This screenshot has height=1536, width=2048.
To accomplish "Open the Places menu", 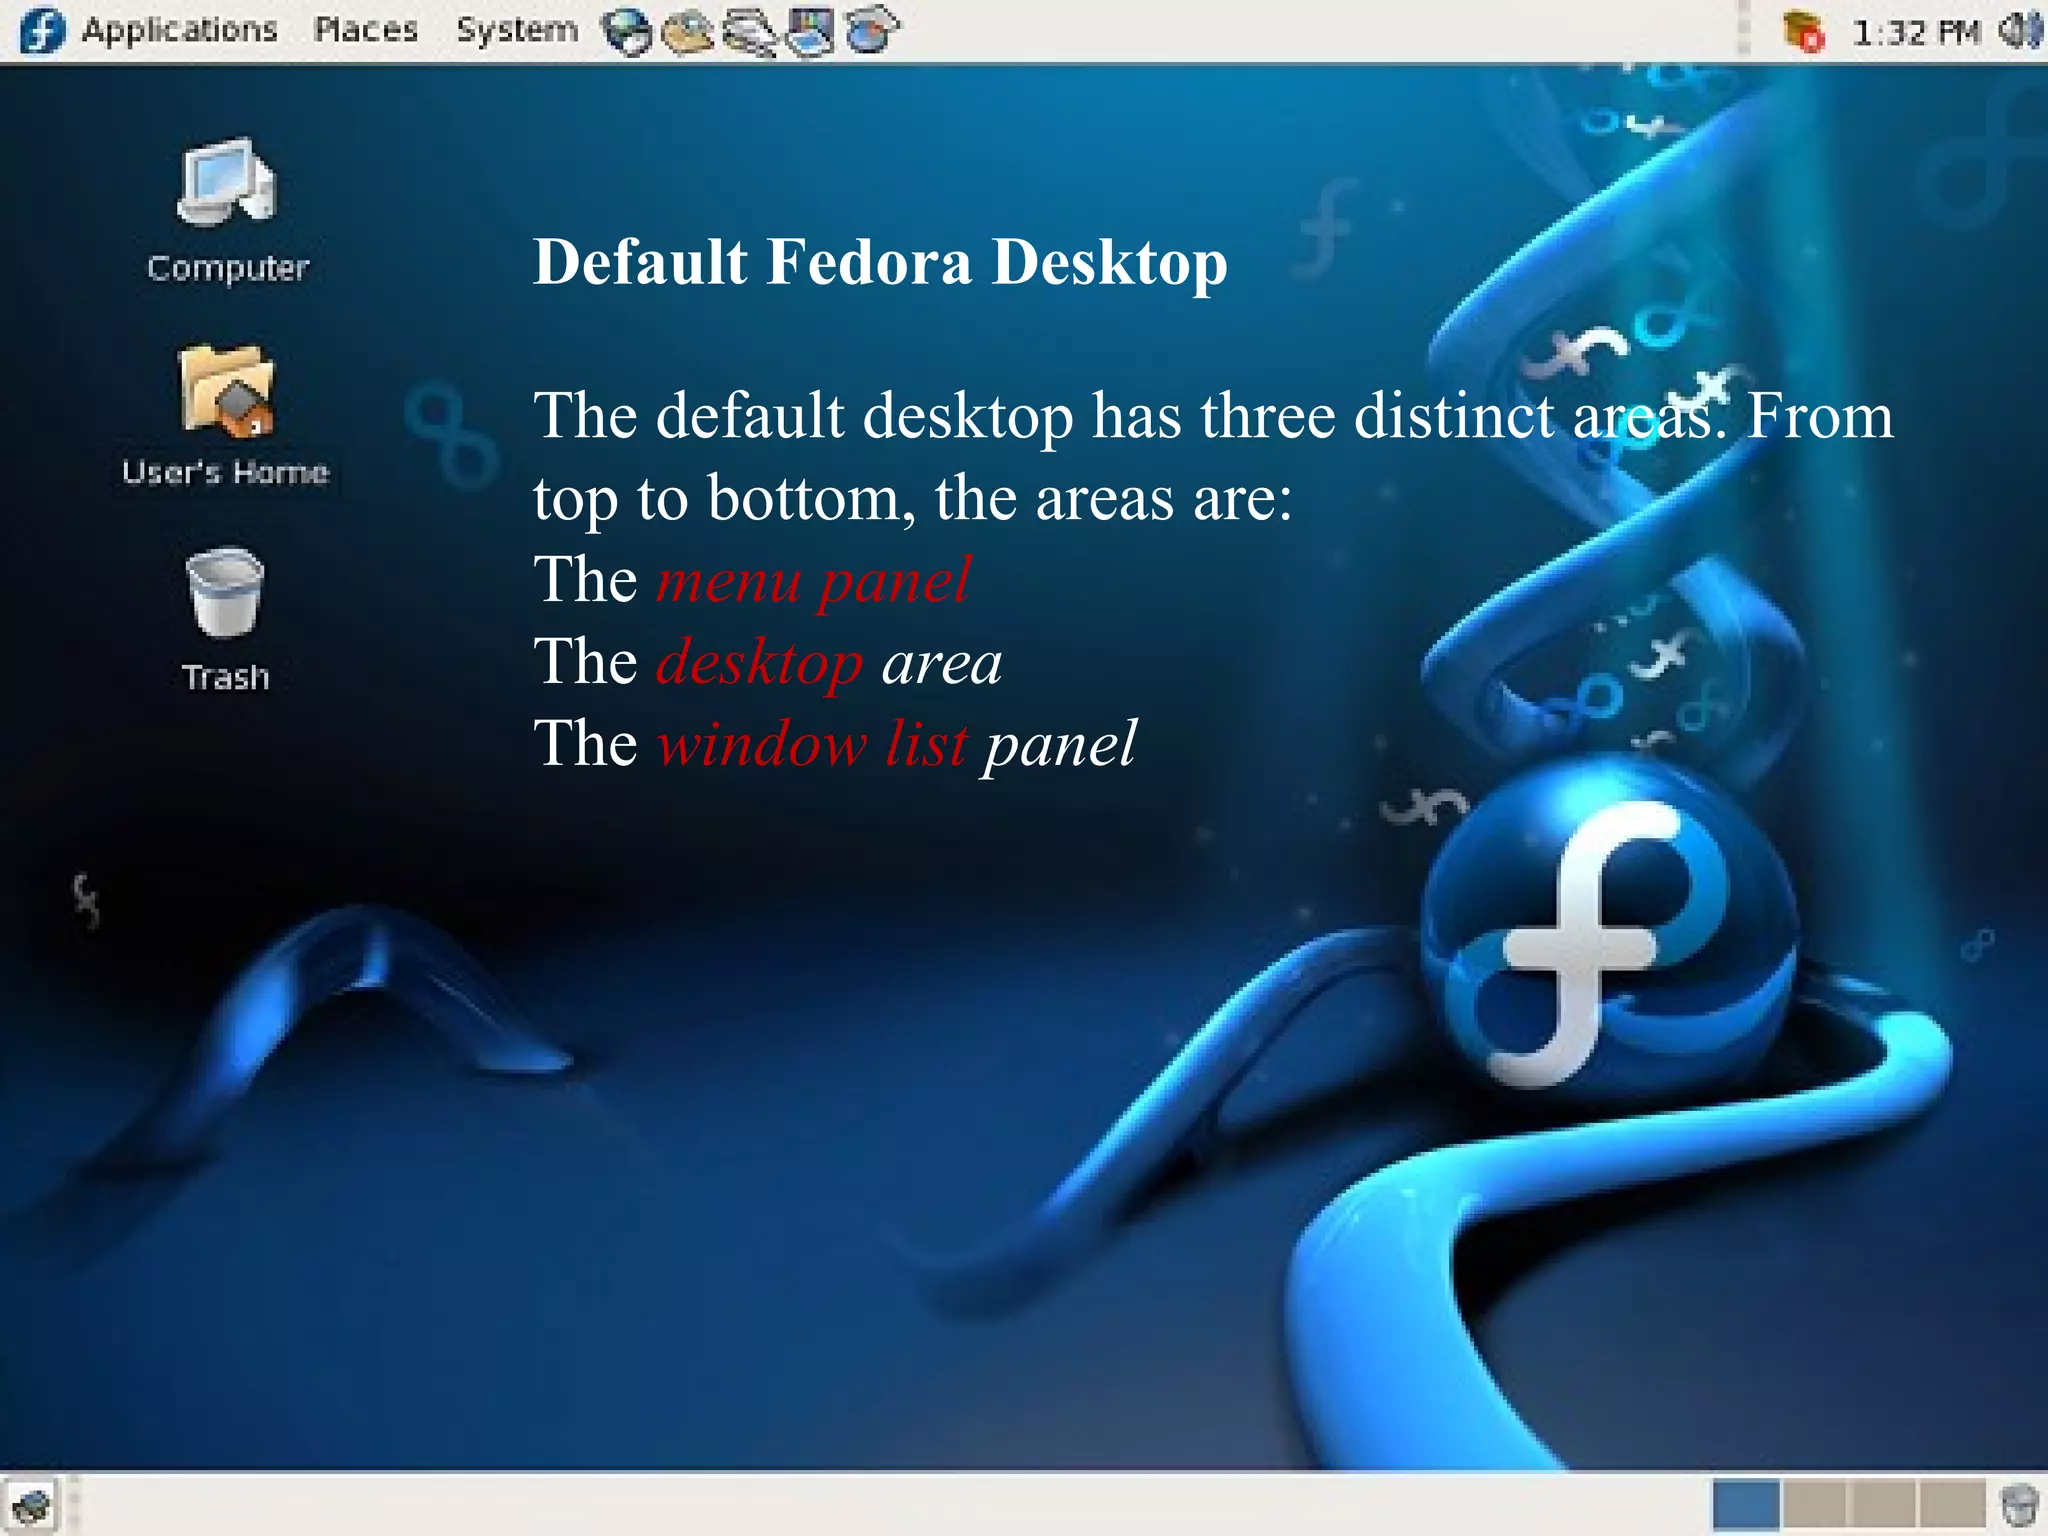I will [365, 31].
